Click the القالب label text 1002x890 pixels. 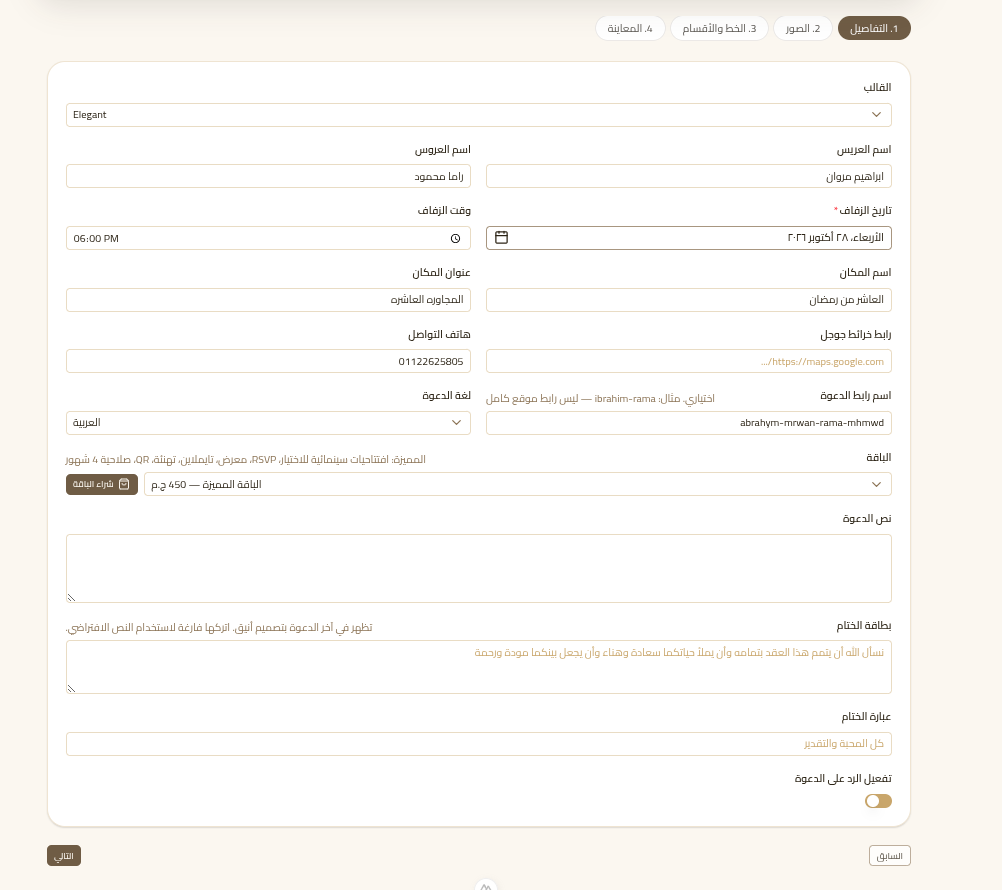click(x=877, y=87)
